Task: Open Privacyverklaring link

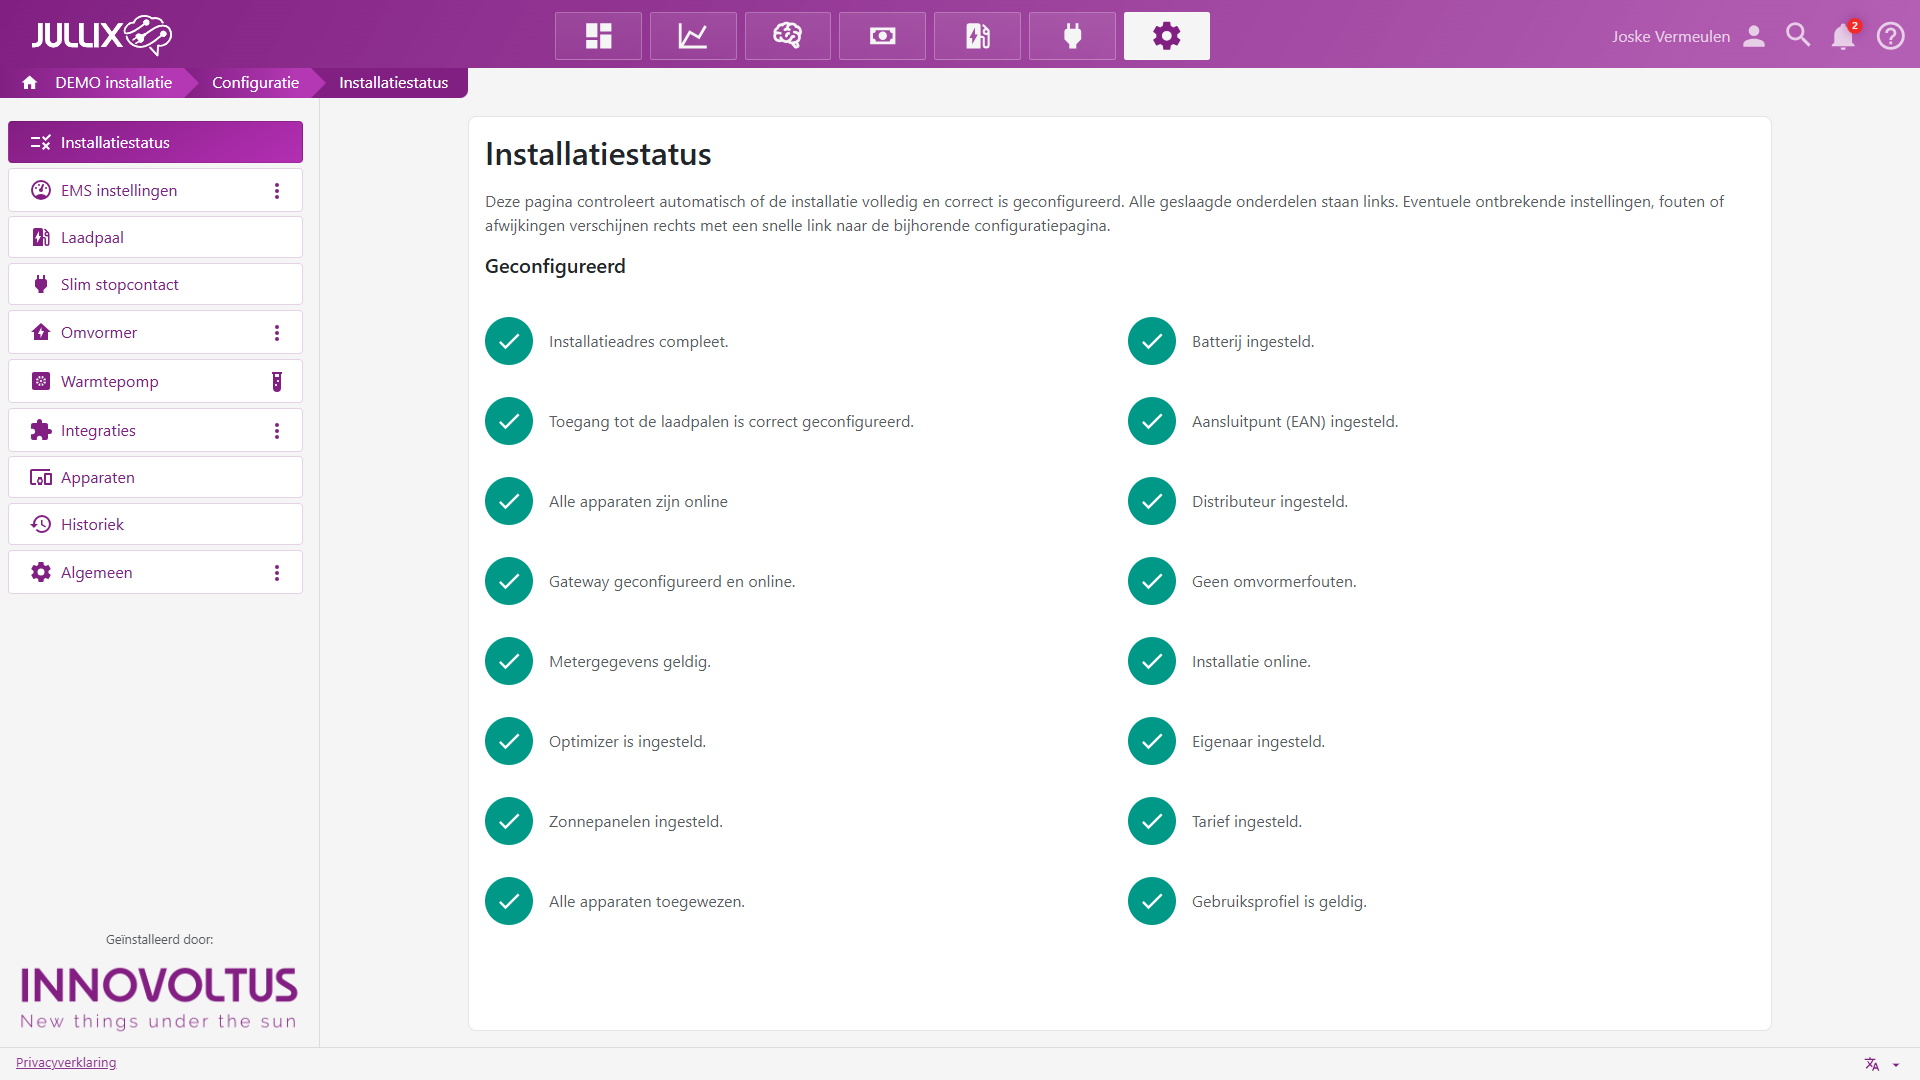Action: click(x=66, y=1063)
